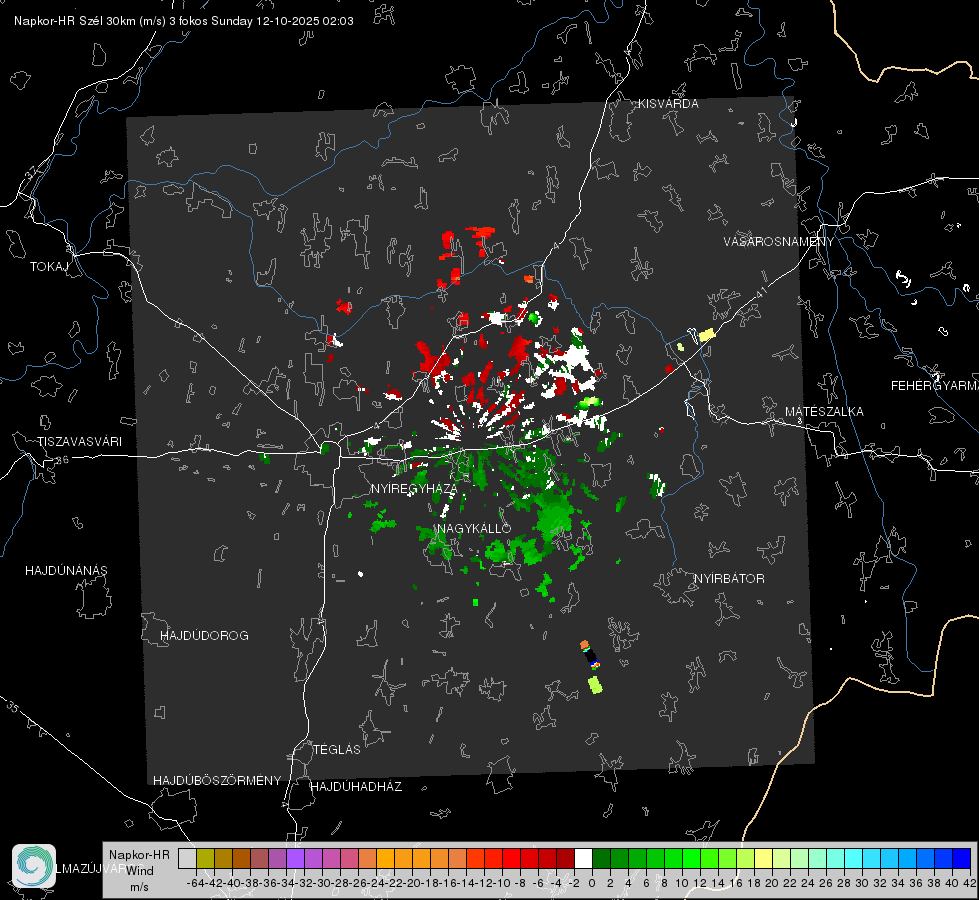The image size is (979, 900).
Task: Click the VÁSÁROSNAMÉNY town label
Action: point(779,242)
